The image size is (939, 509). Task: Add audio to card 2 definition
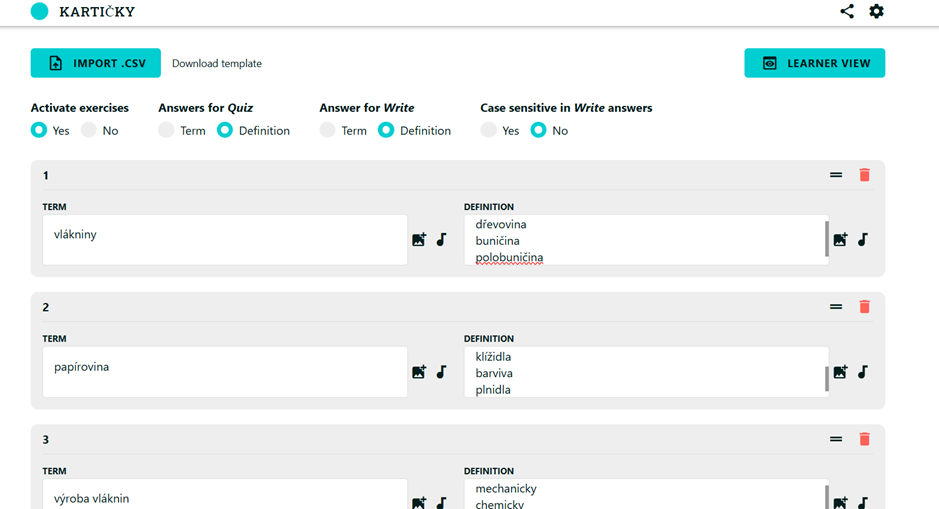862,372
